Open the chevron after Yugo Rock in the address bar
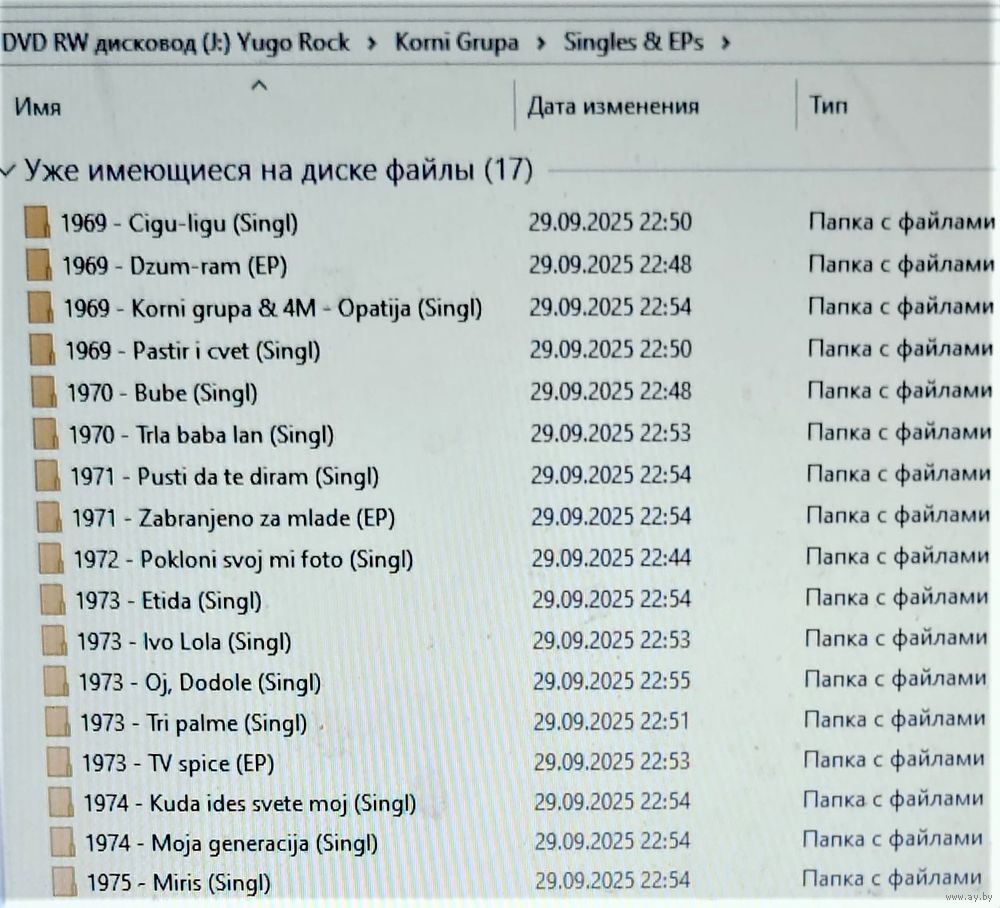This screenshot has width=1000, height=908. coord(371,43)
